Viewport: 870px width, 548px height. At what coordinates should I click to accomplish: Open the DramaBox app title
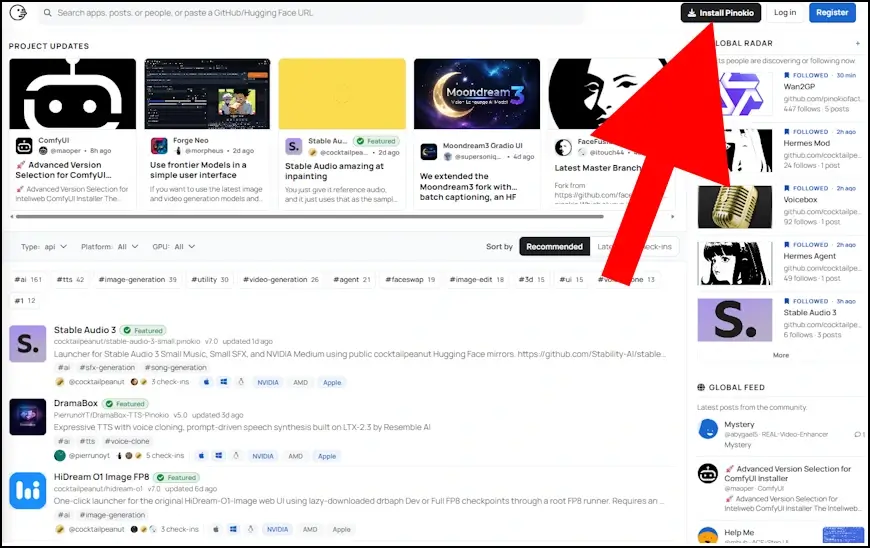(x=76, y=403)
